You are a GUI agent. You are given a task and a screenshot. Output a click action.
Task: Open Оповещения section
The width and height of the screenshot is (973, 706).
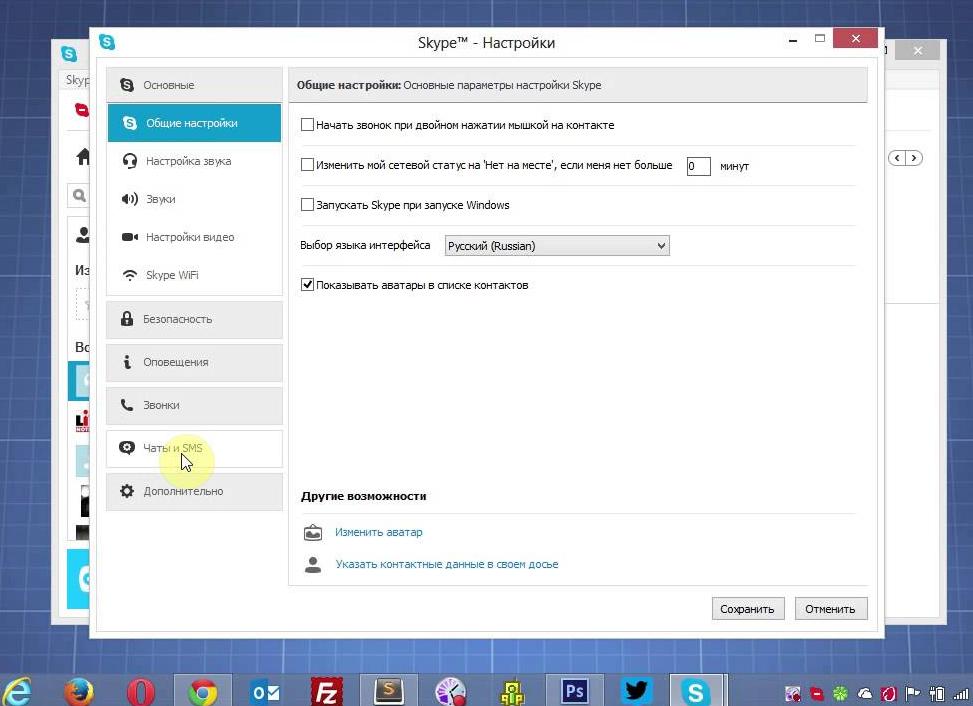pos(194,362)
